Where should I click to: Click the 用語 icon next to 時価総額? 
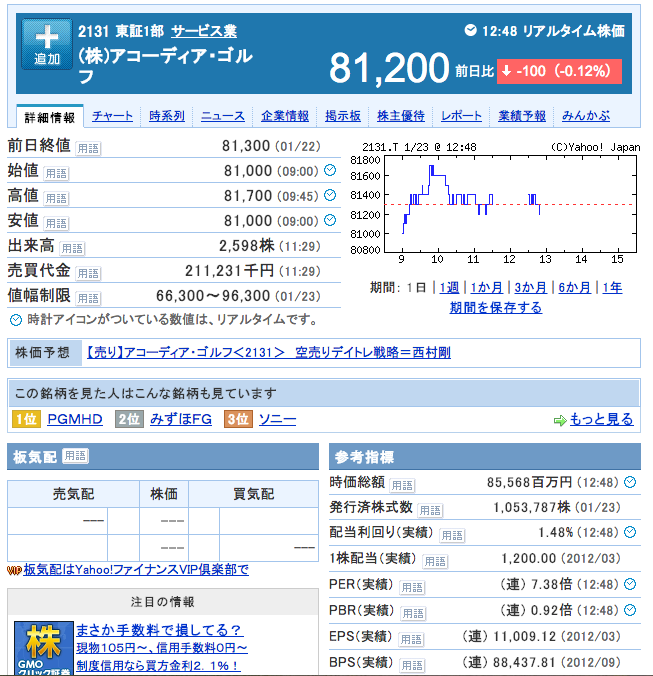tap(402, 485)
